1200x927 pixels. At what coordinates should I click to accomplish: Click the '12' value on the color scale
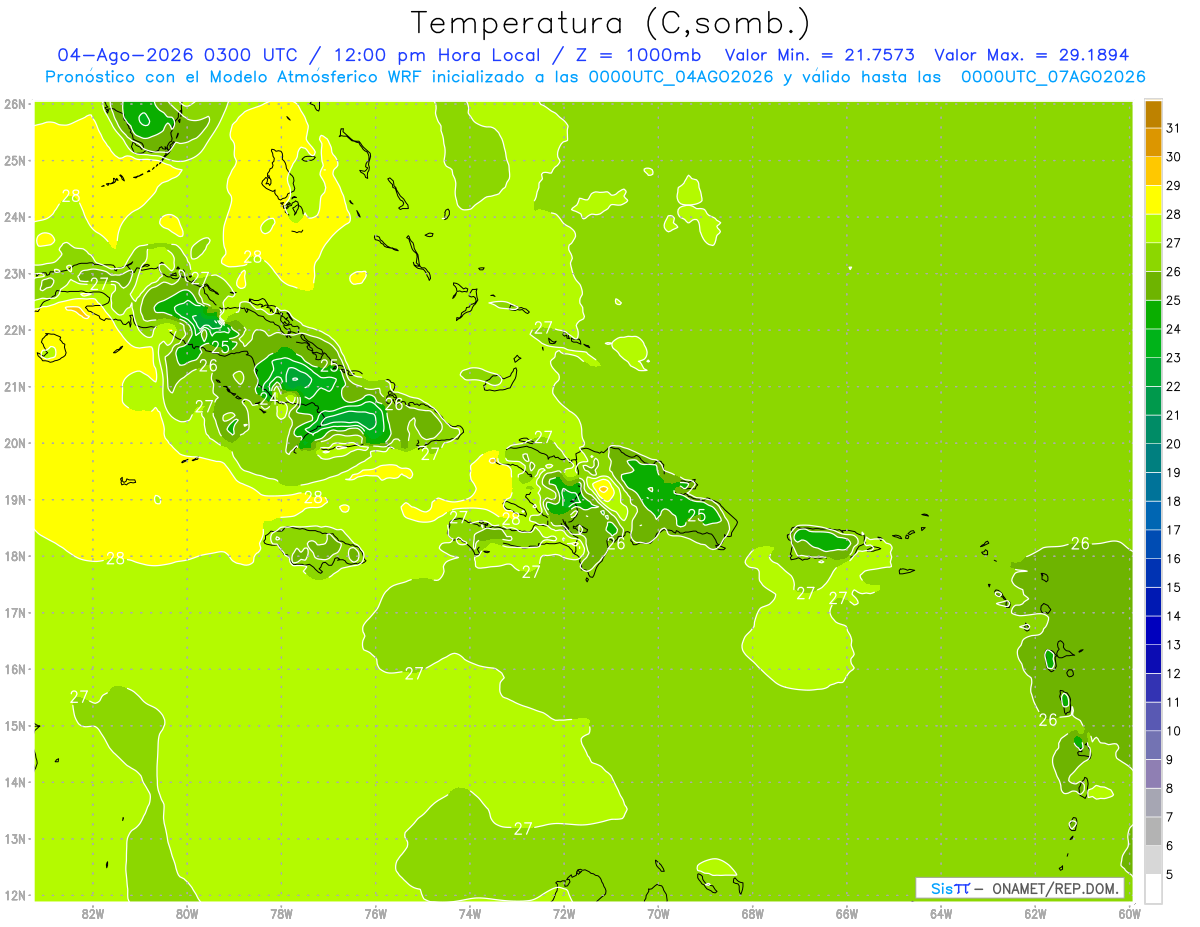[1173, 673]
